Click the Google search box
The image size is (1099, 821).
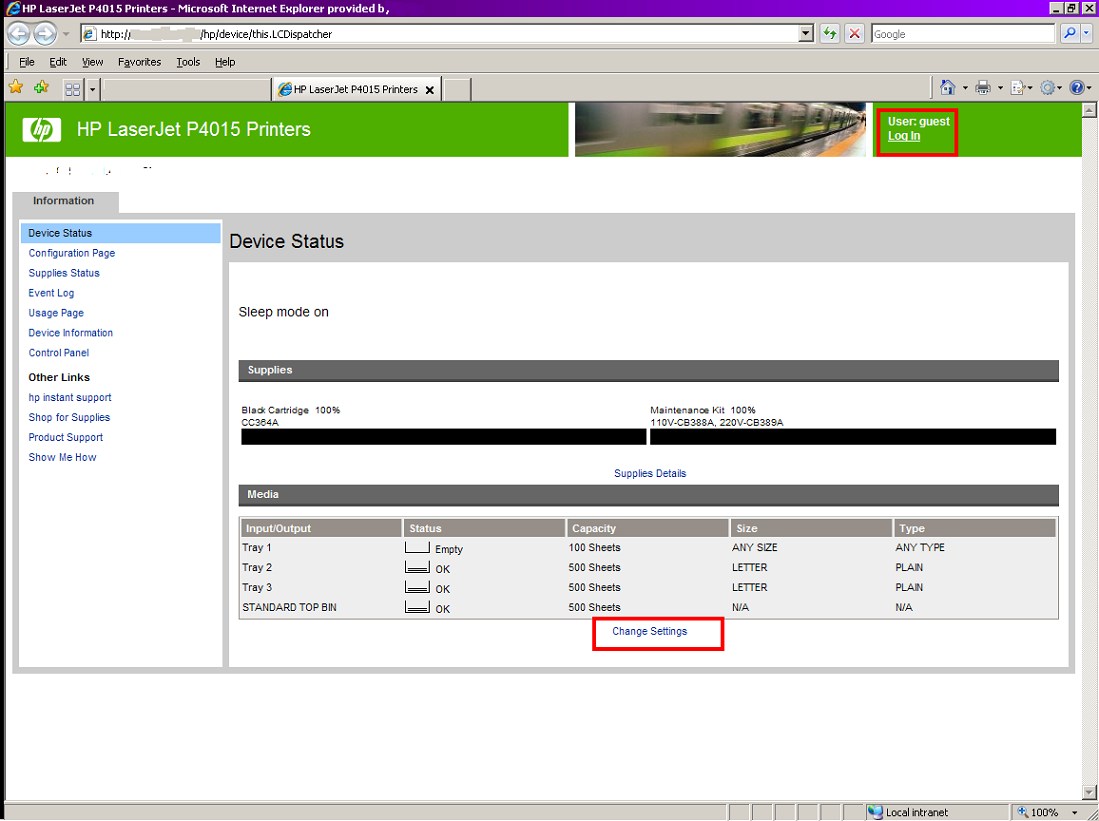963,34
